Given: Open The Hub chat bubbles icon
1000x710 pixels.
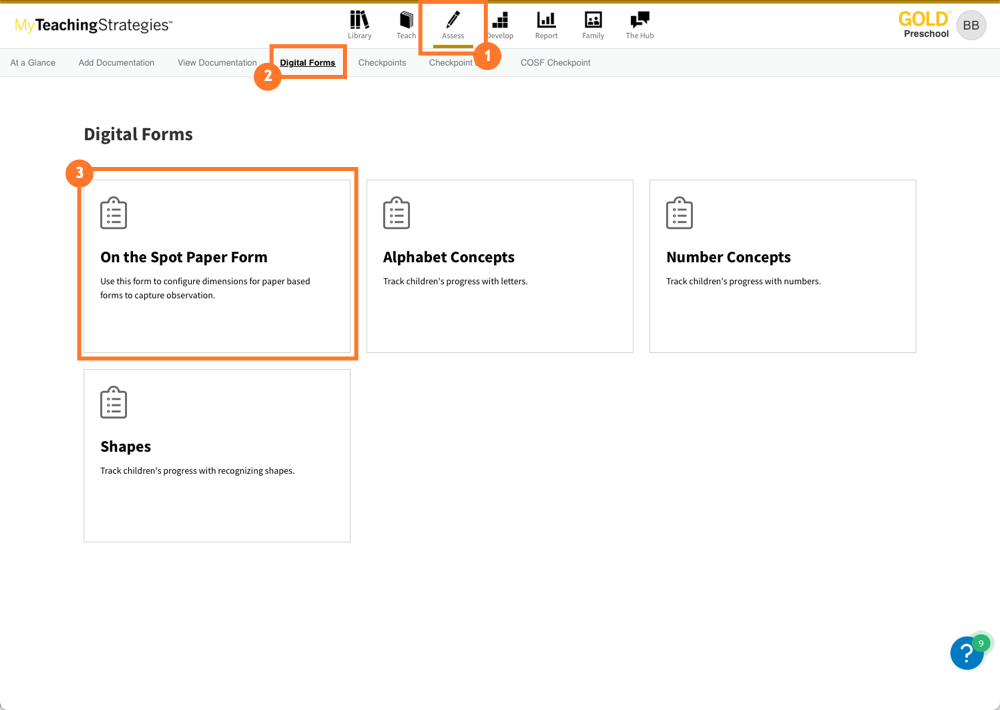Looking at the screenshot, I should pos(640,20).
